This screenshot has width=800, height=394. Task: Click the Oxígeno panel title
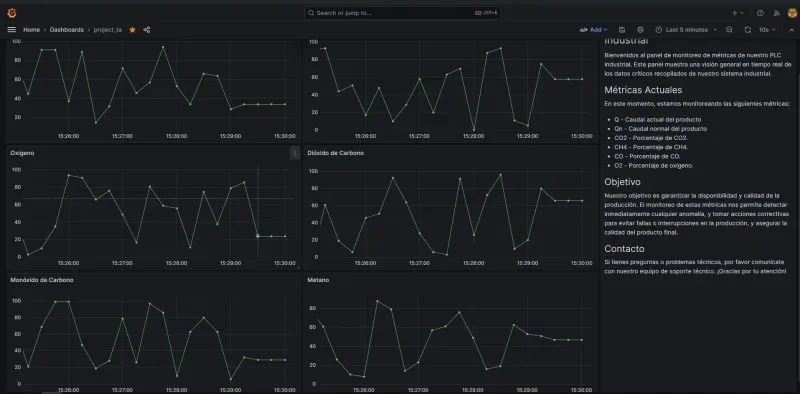click(22, 153)
